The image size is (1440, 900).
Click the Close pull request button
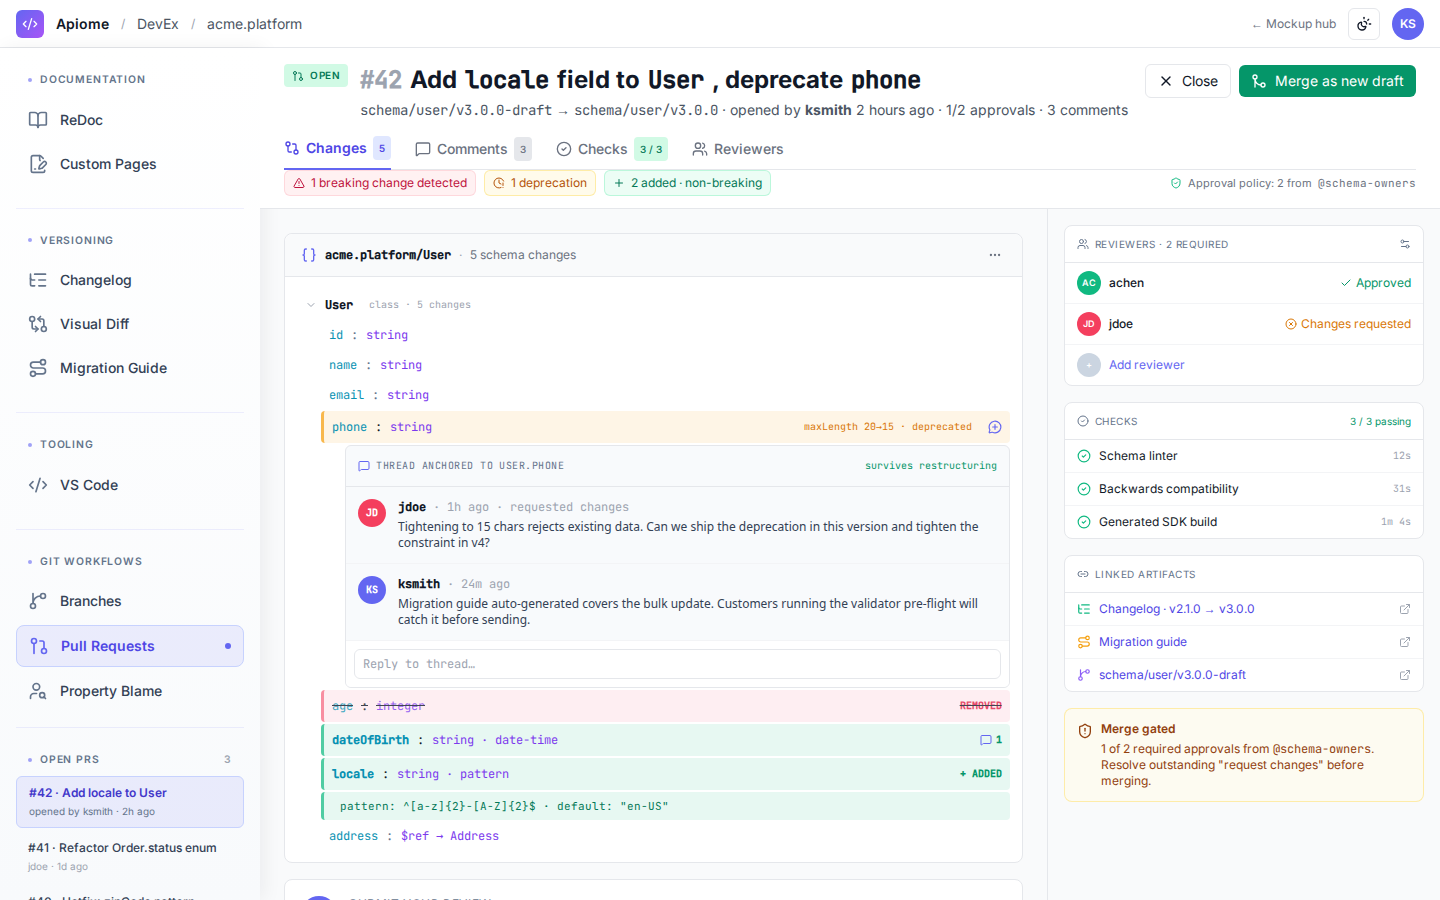1188,81
